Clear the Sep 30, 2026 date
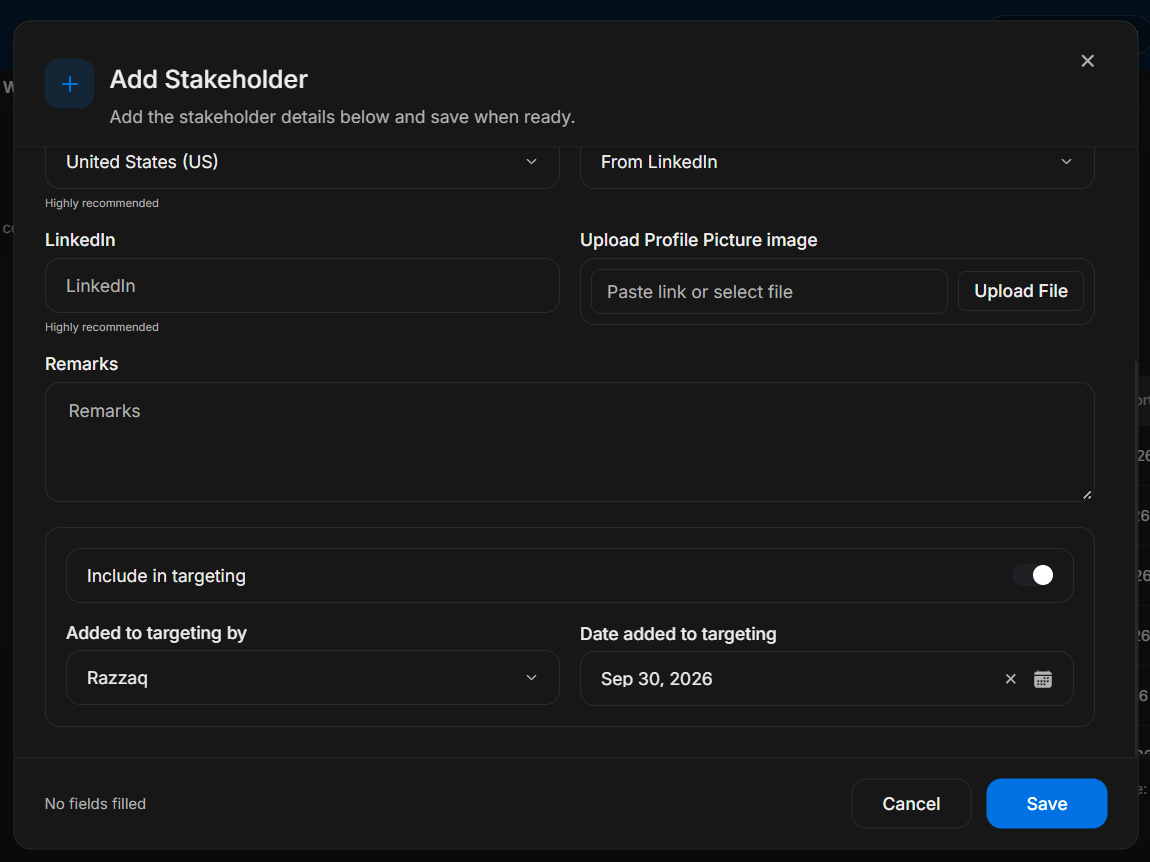Screen dimensions: 1150x862 [1010, 679]
